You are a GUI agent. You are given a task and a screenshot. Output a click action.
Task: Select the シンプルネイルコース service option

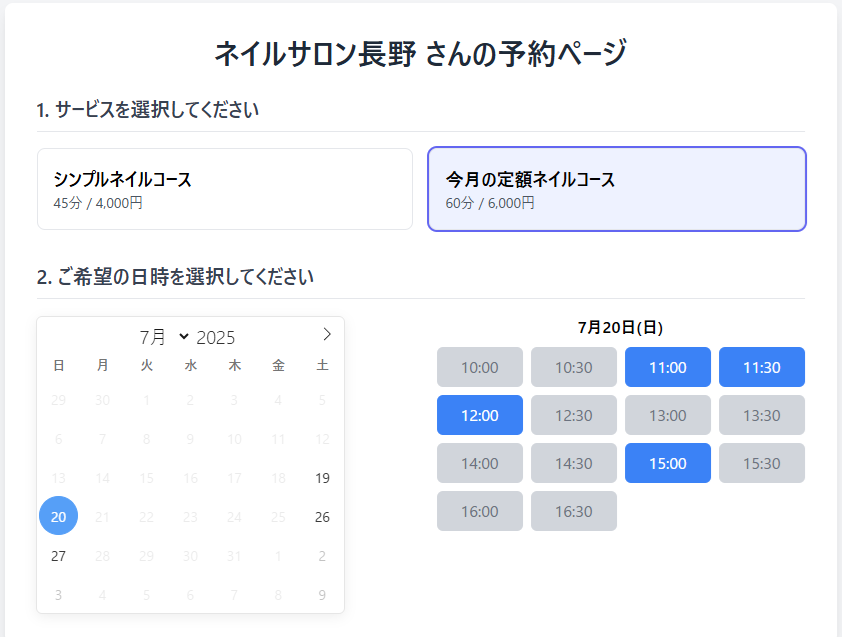224,189
